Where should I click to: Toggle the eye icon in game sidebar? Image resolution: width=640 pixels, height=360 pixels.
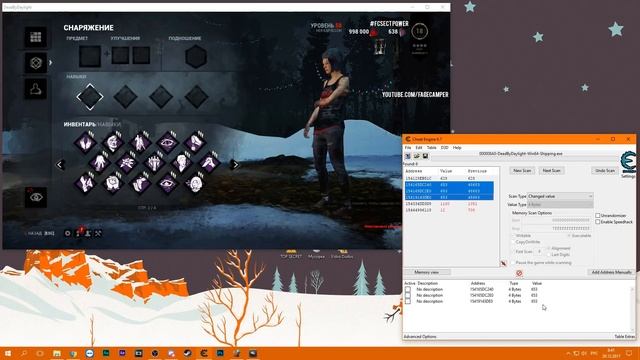[36, 198]
